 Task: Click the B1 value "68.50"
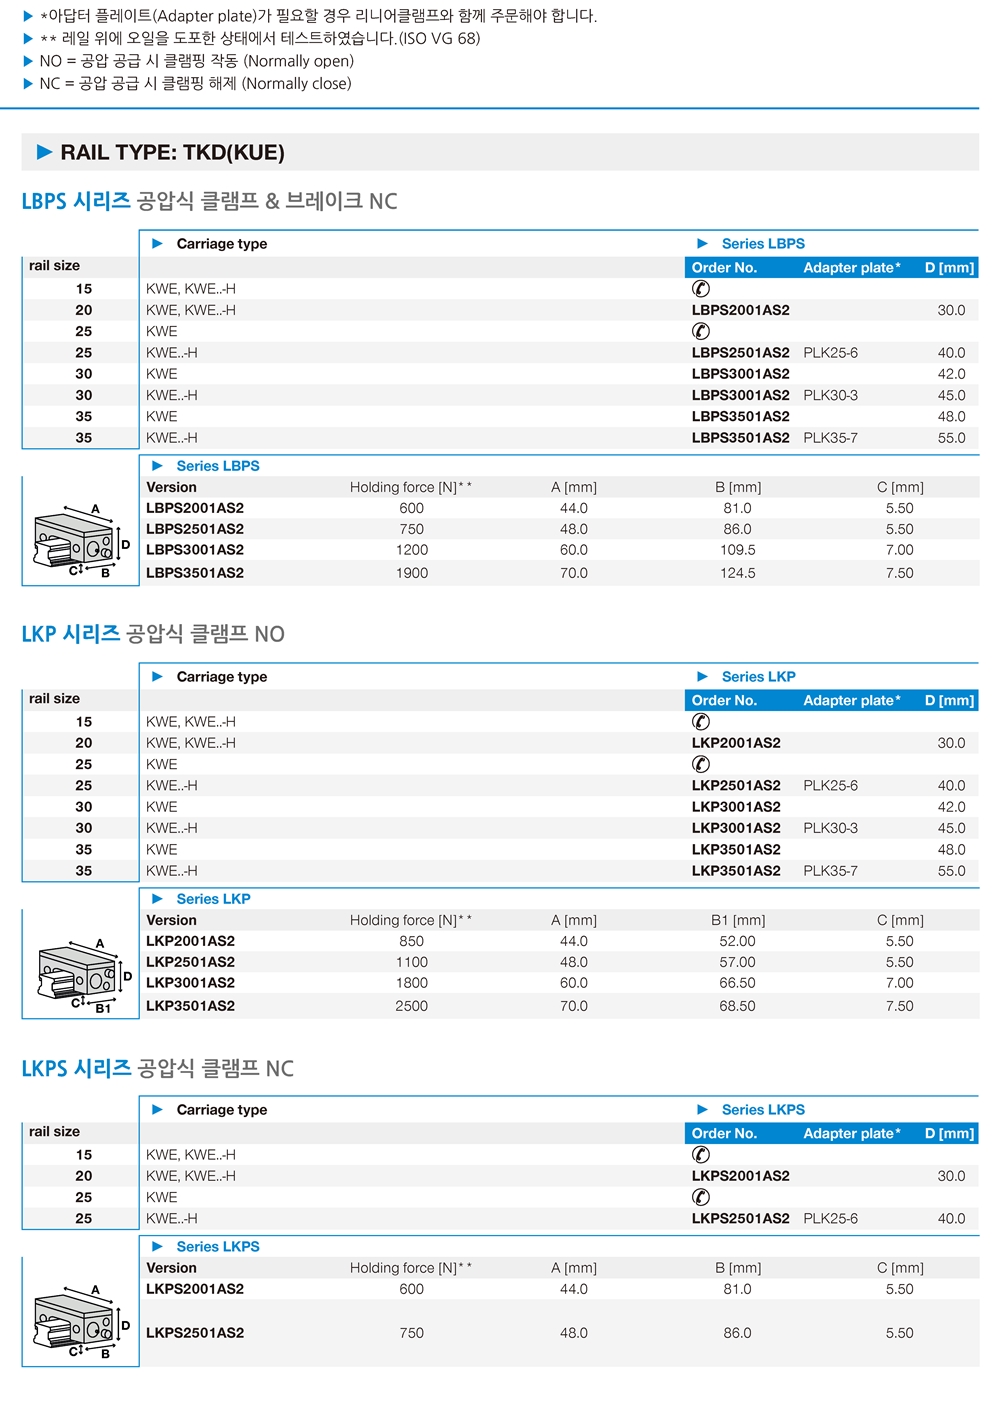click(x=738, y=1006)
